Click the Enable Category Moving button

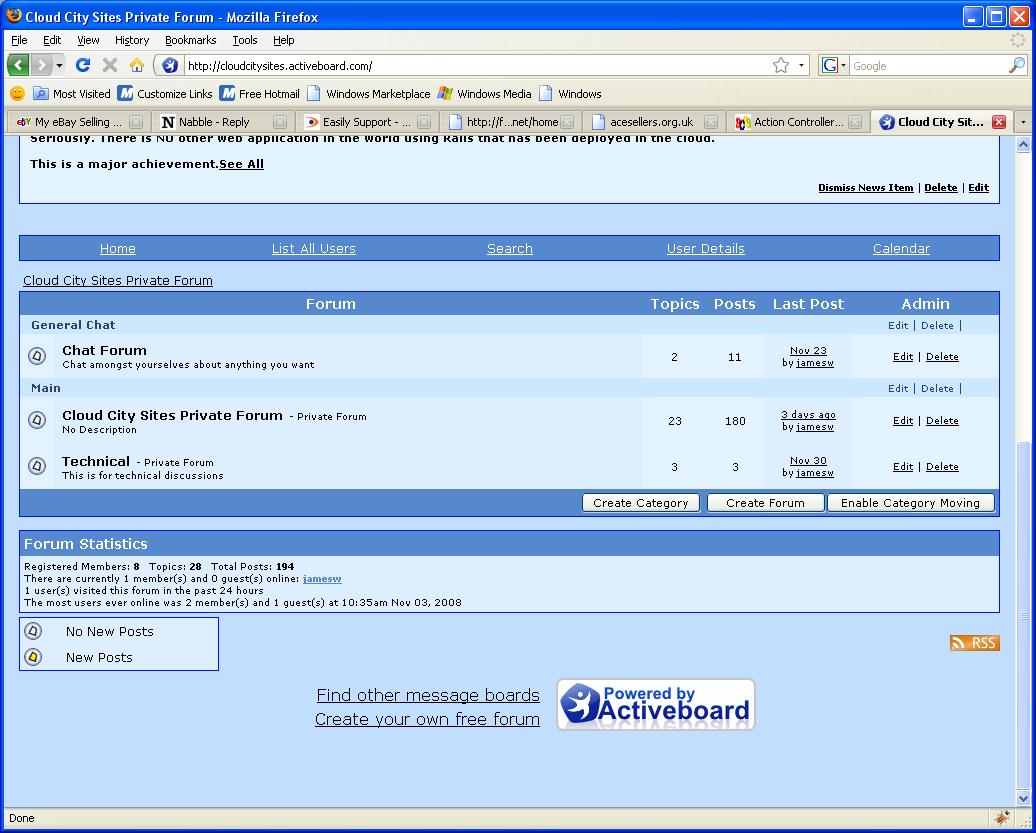click(910, 503)
